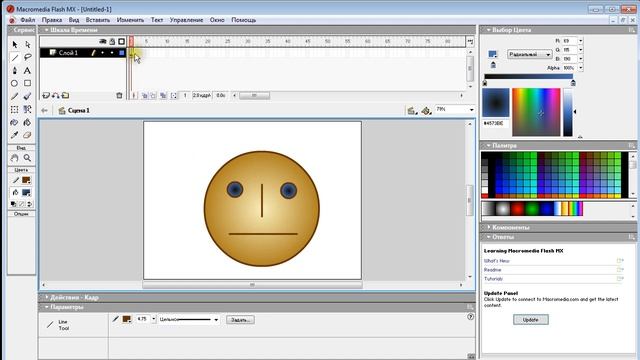The width and height of the screenshot is (640, 360).
Task: Open the Управление menu
Action: coord(187,20)
